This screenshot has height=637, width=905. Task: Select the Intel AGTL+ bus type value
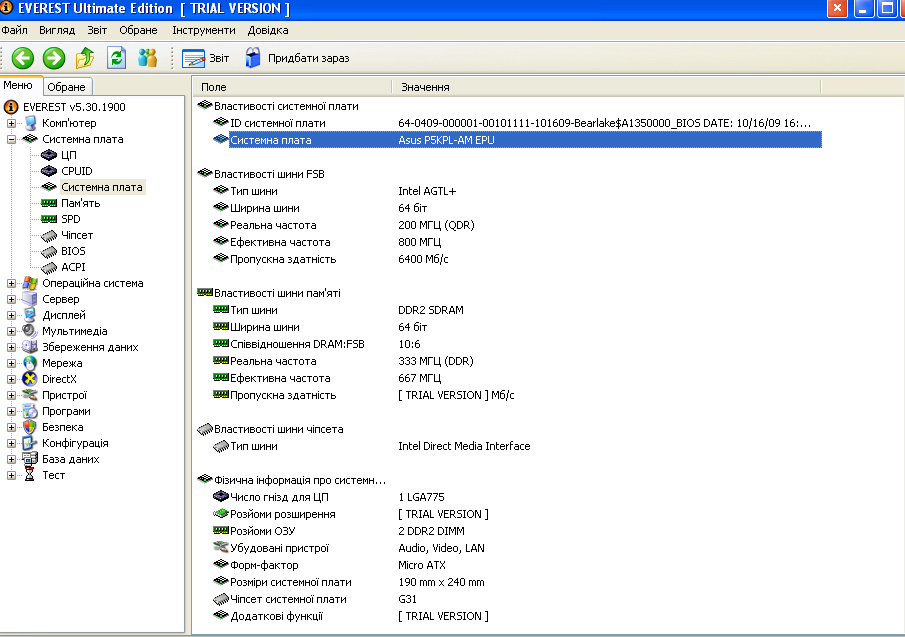click(x=427, y=191)
